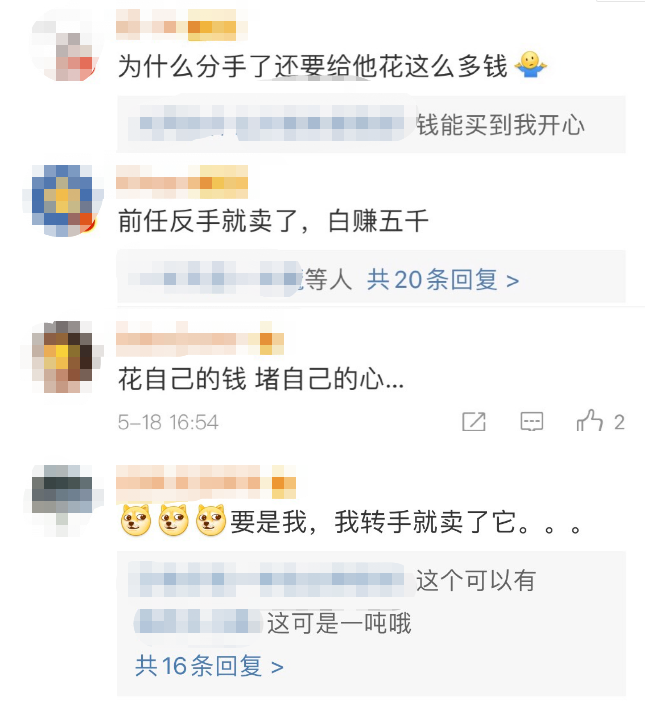The image size is (645, 704).
Task: Click the reply 这个可以有
Action: [476, 580]
